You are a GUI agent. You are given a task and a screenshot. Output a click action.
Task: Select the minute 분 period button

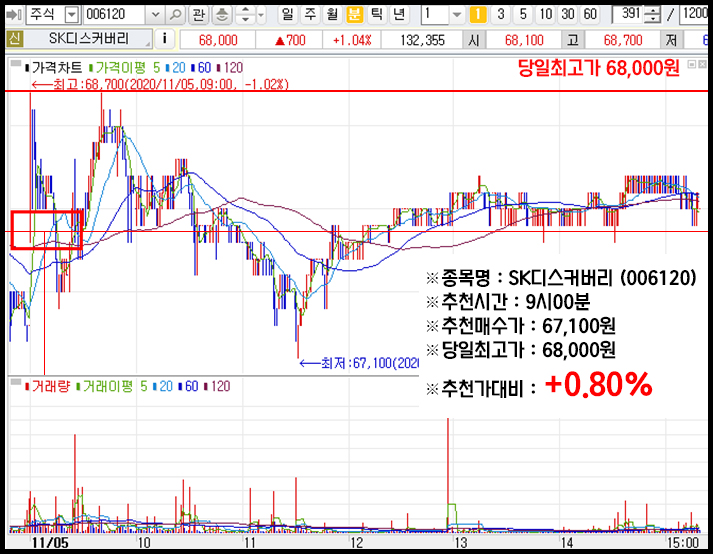click(x=354, y=15)
